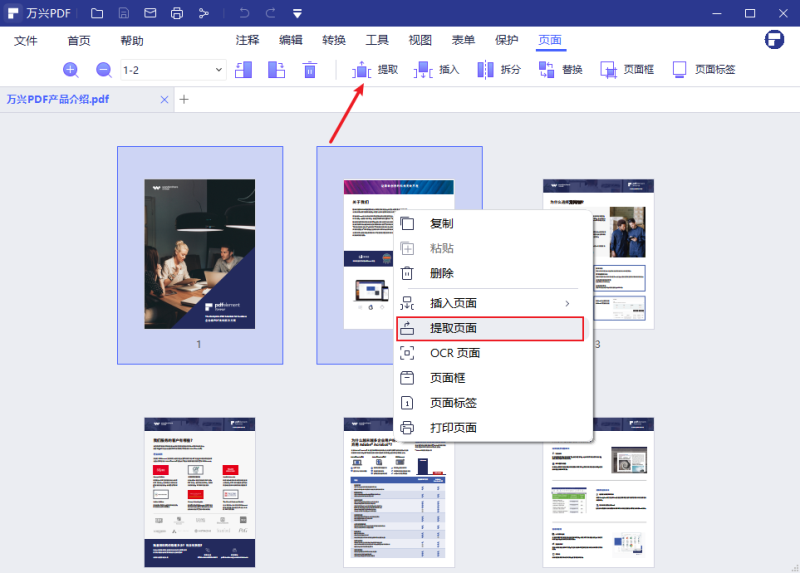Viewport: 800px width, 573px height.
Task: Click the zoom out magnifier icon
Action: point(104,69)
